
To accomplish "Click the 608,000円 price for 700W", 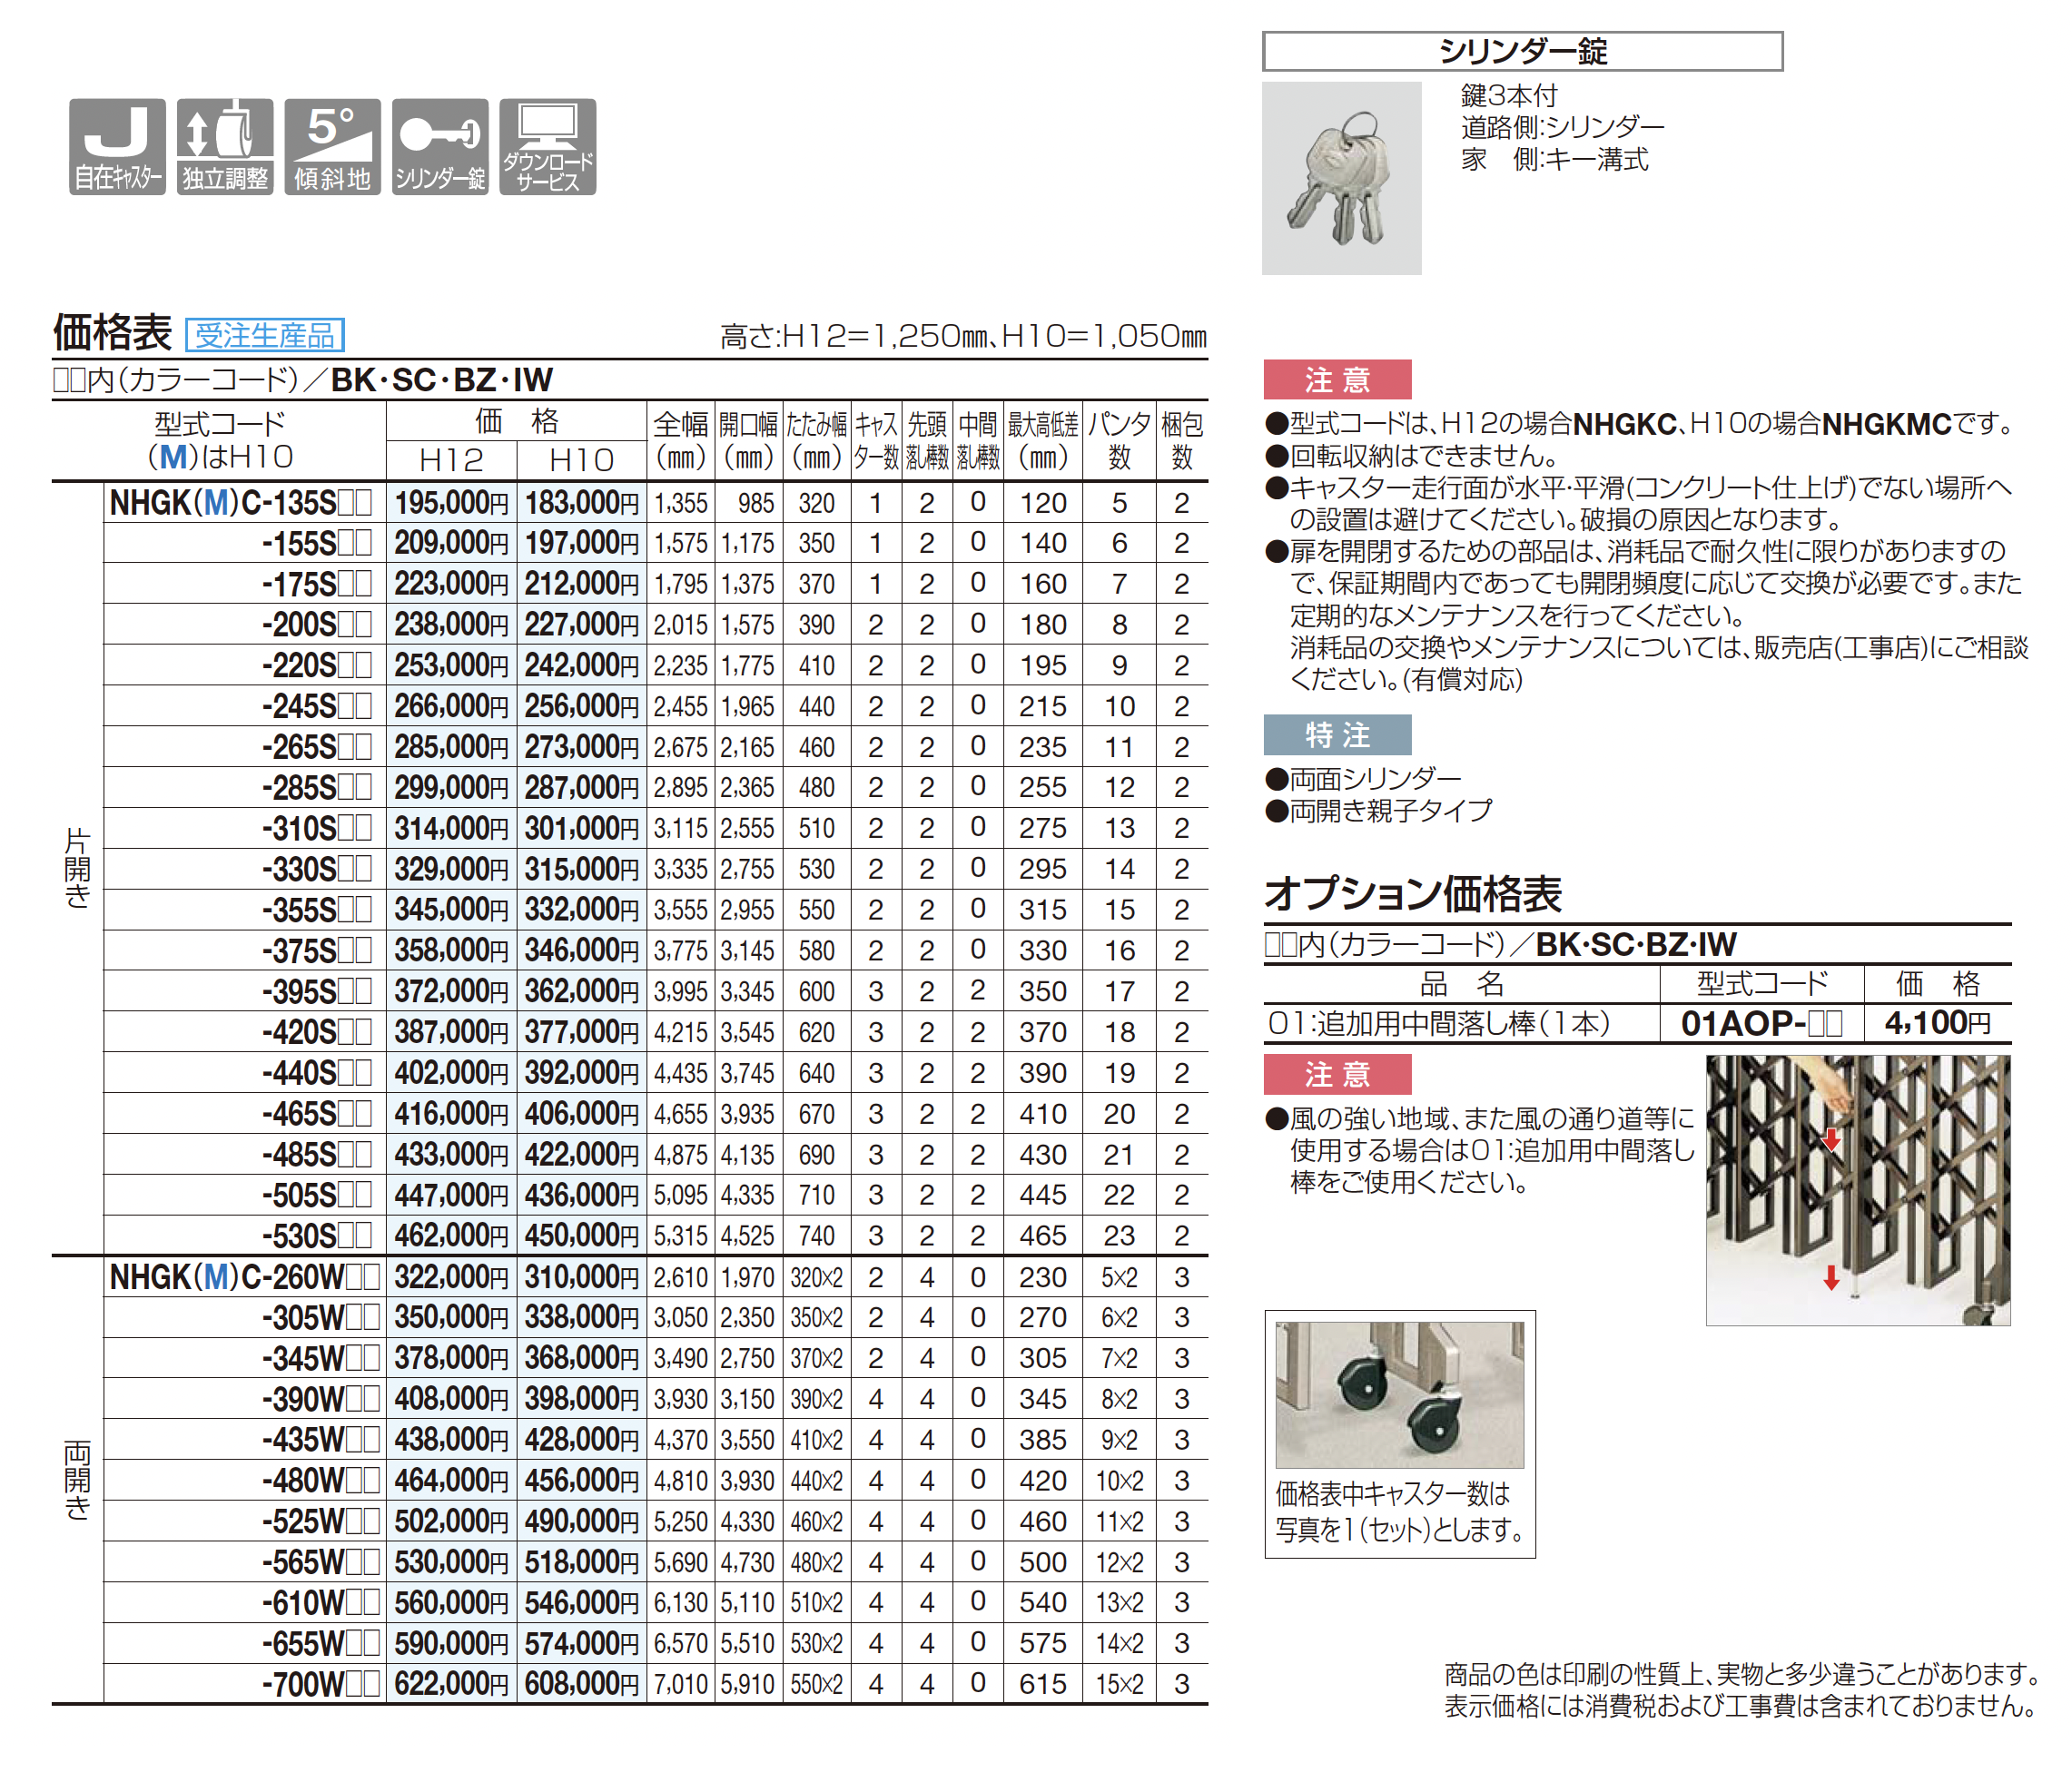I will click(581, 1684).
